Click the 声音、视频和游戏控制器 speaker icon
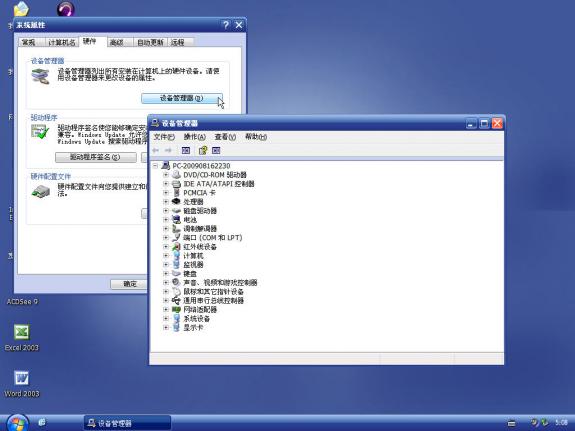Screen dimensions: 575x431 coord(176,282)
